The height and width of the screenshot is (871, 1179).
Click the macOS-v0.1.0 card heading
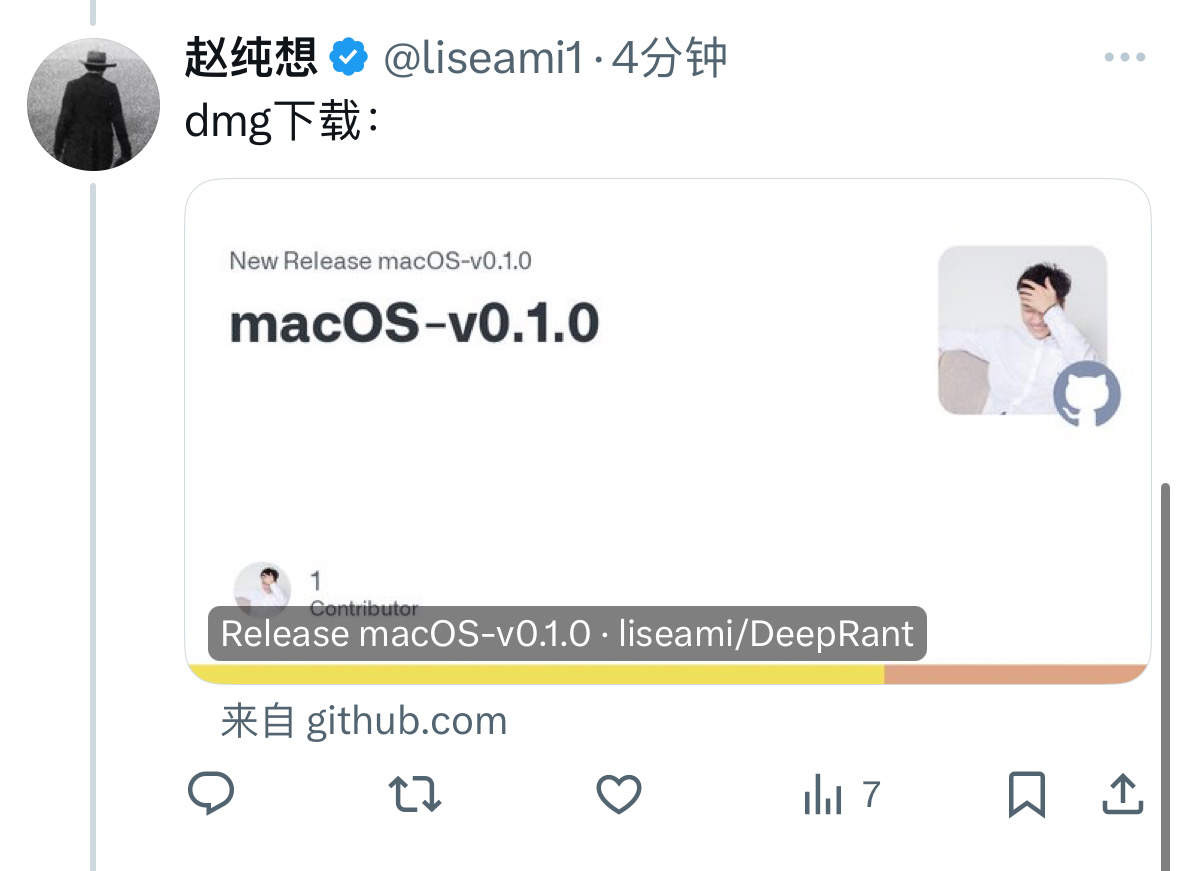(414, 323)
